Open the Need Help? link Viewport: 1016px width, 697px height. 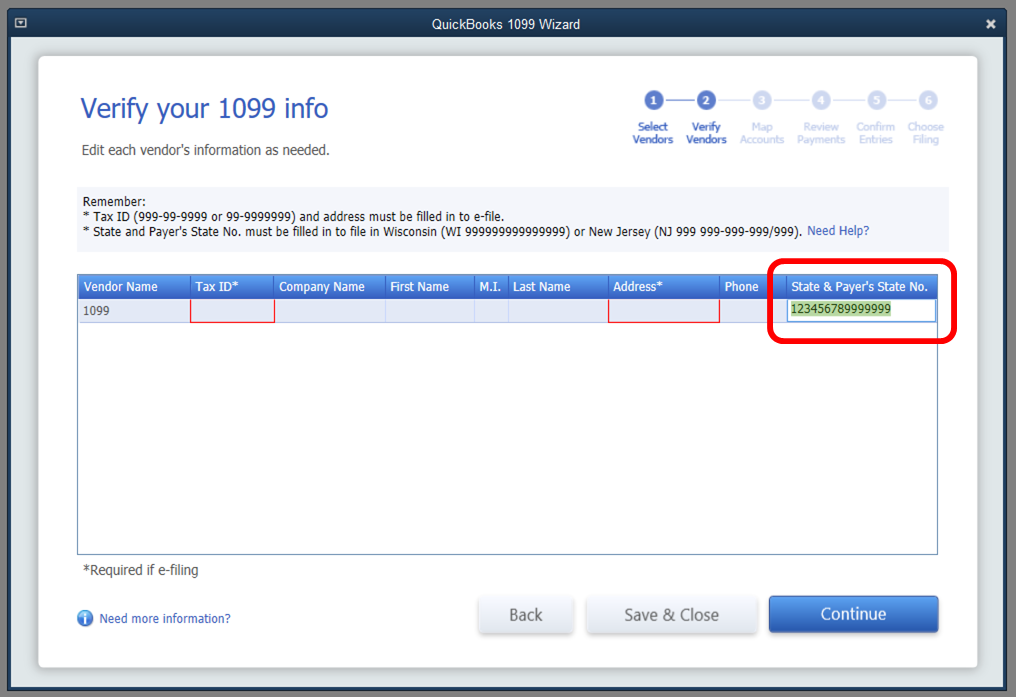point(838,231)
